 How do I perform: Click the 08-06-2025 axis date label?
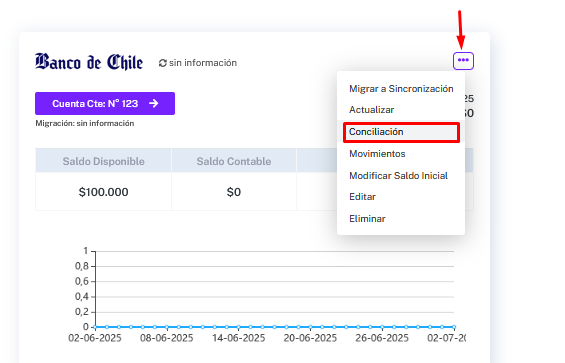pyautogui.click(x=166, y=338)
